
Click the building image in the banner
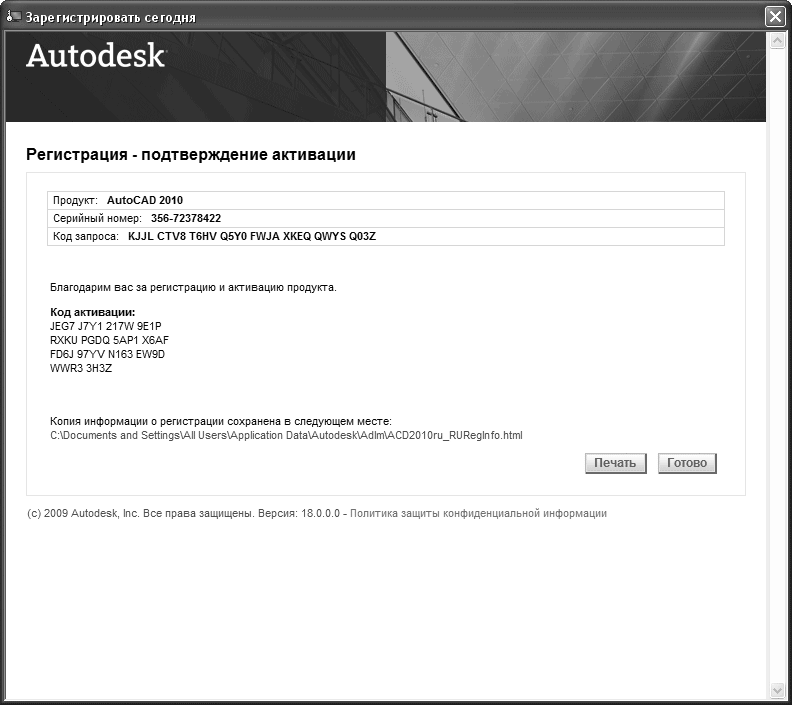575,76
